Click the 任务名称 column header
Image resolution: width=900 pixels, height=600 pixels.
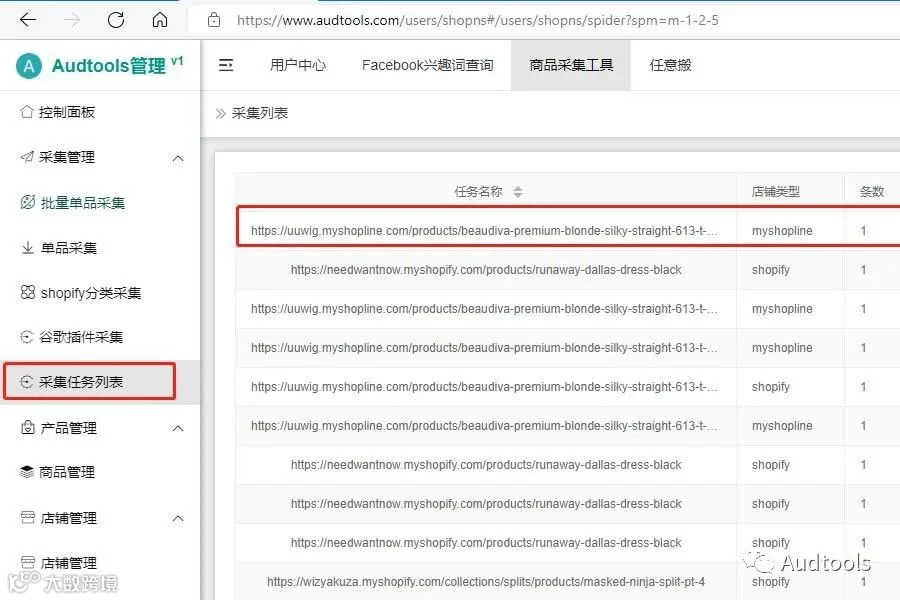[478, 192]
